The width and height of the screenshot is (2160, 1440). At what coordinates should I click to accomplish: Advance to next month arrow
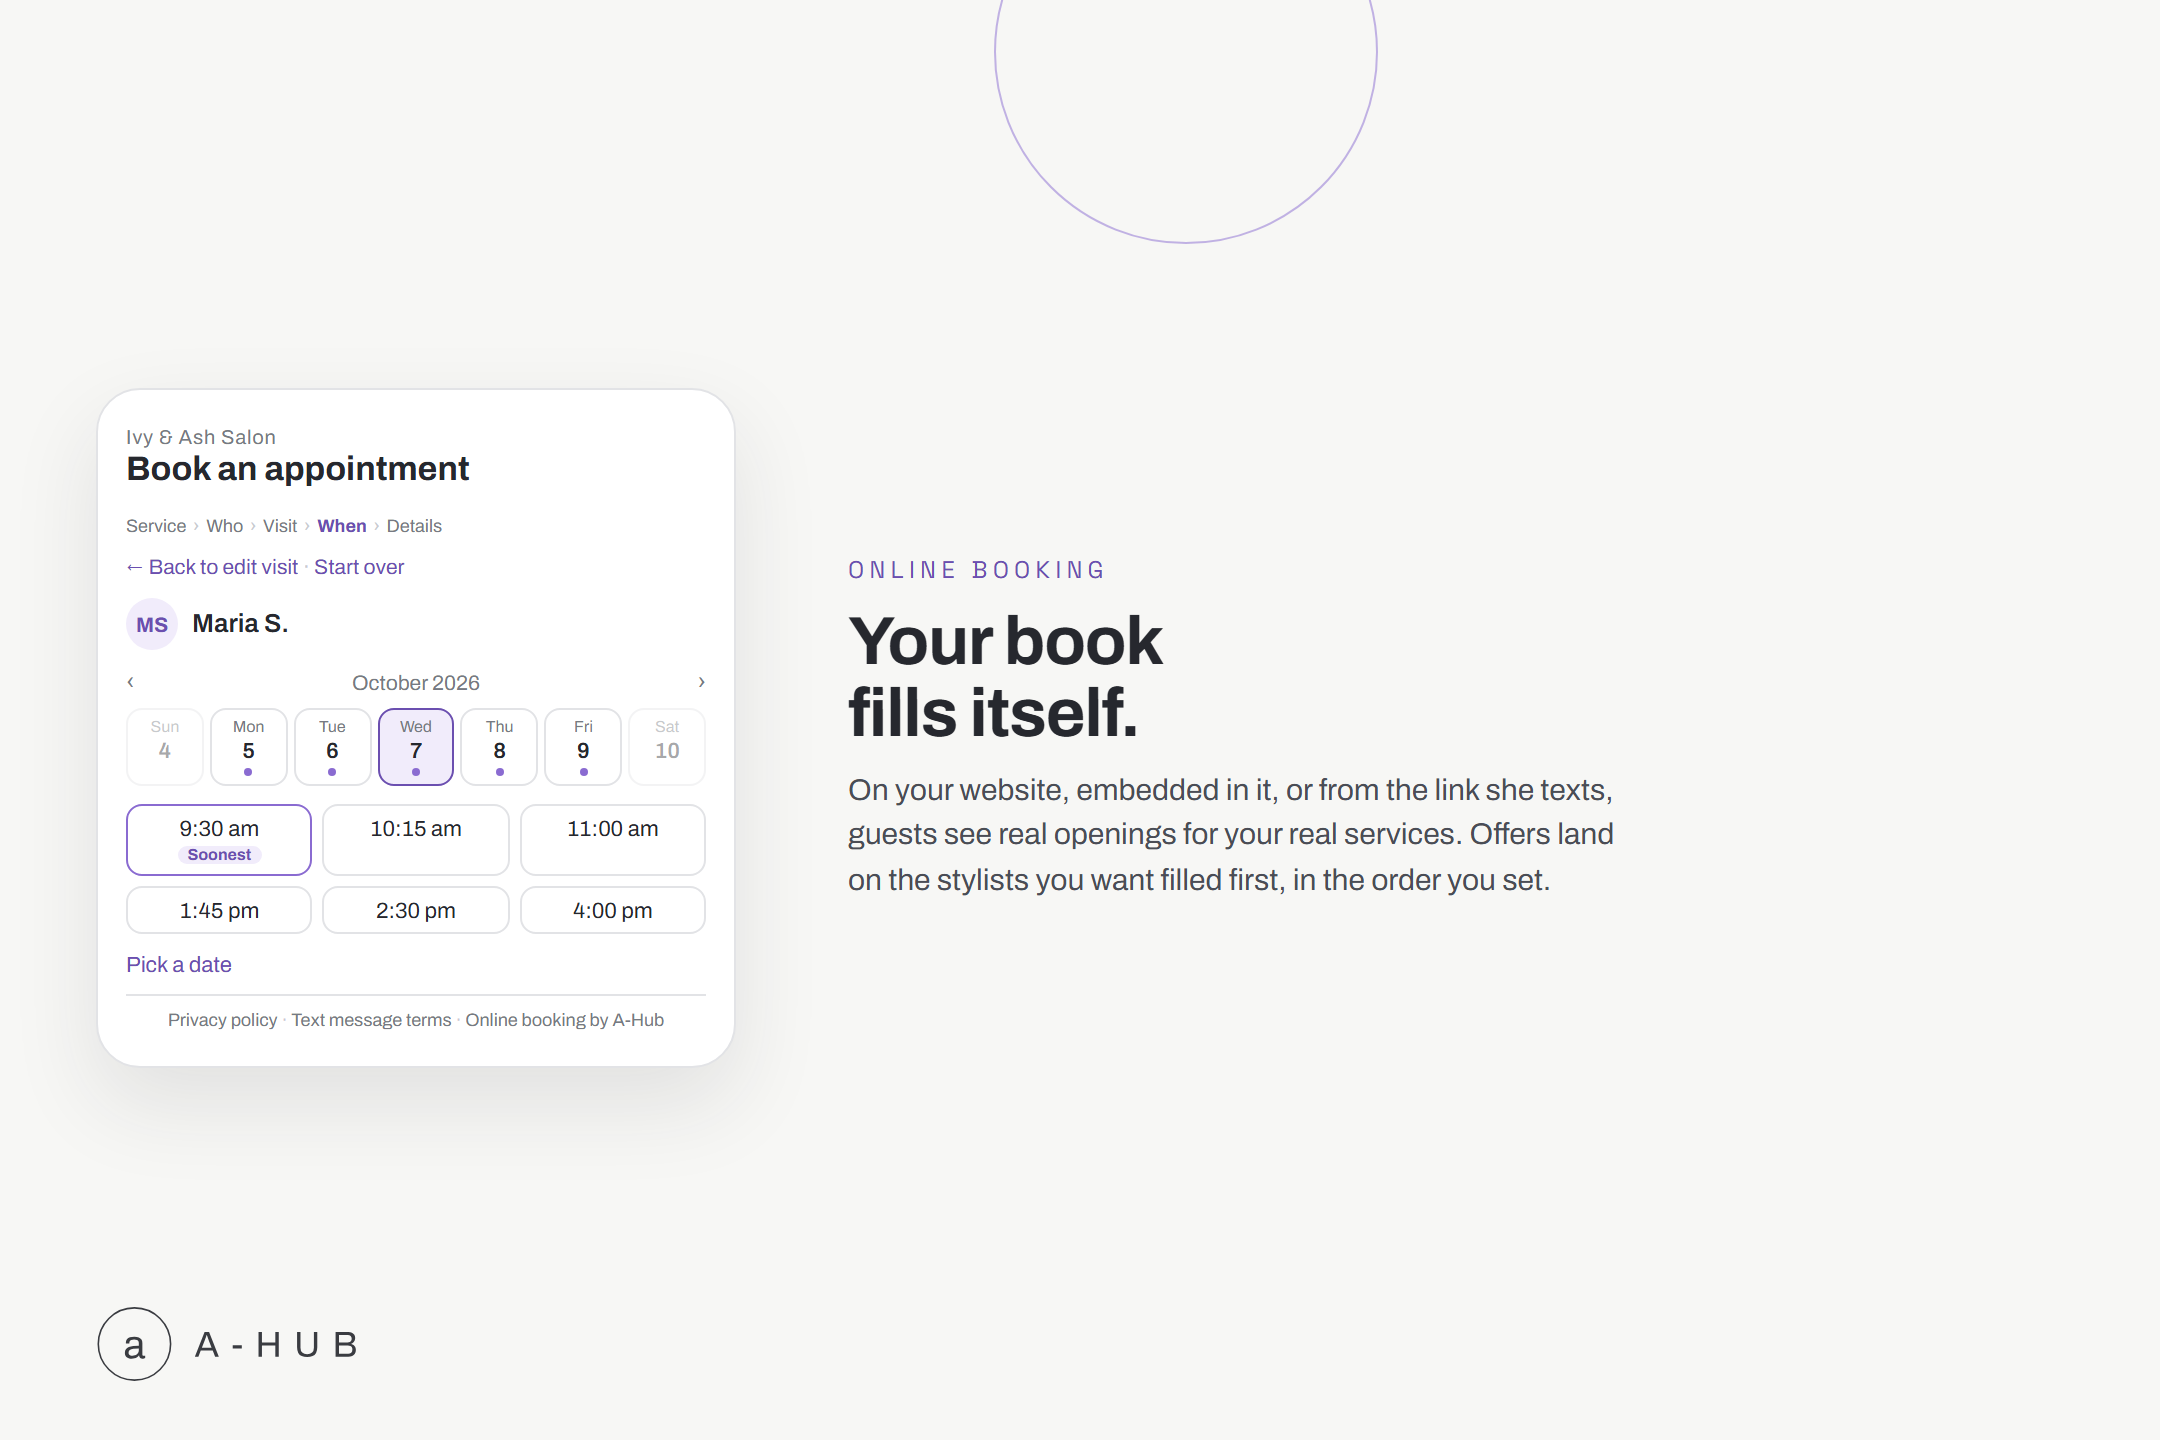pos(701,682)
